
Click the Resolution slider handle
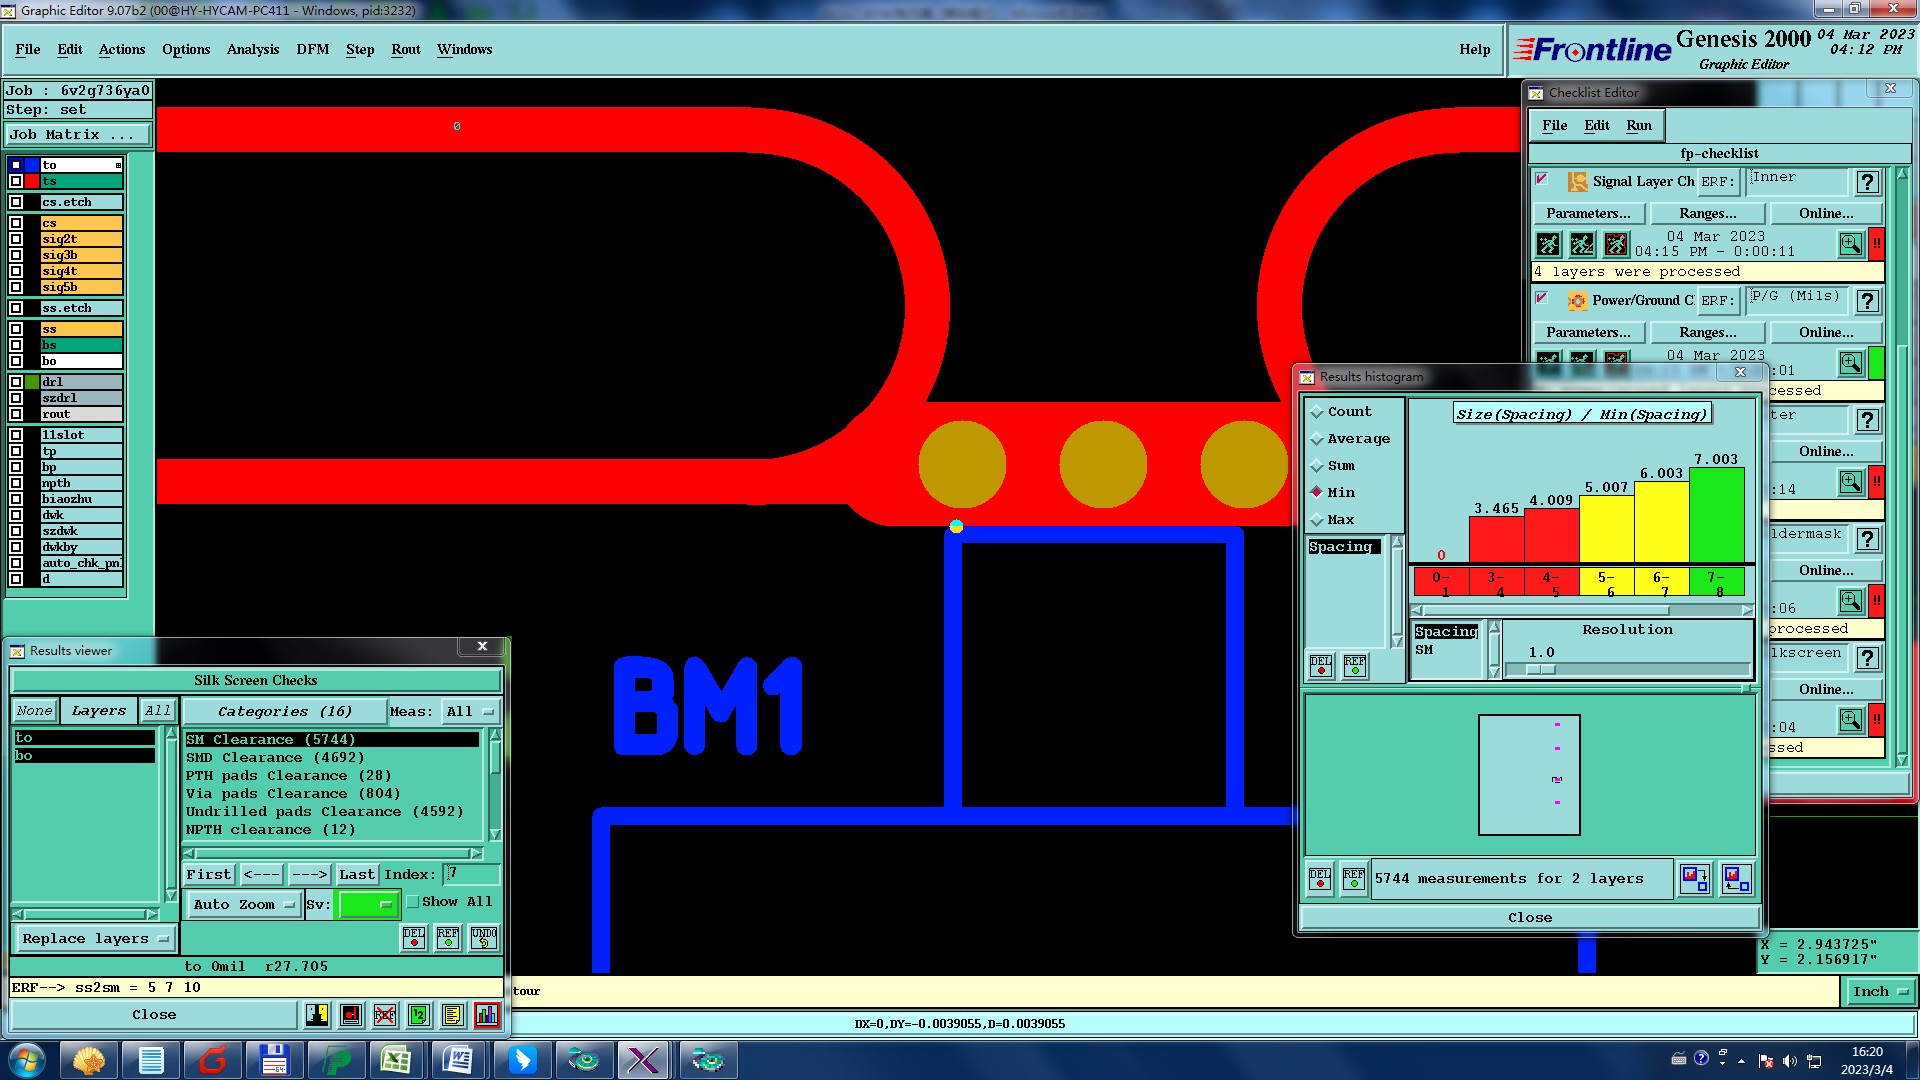(x=1541, y=670)
